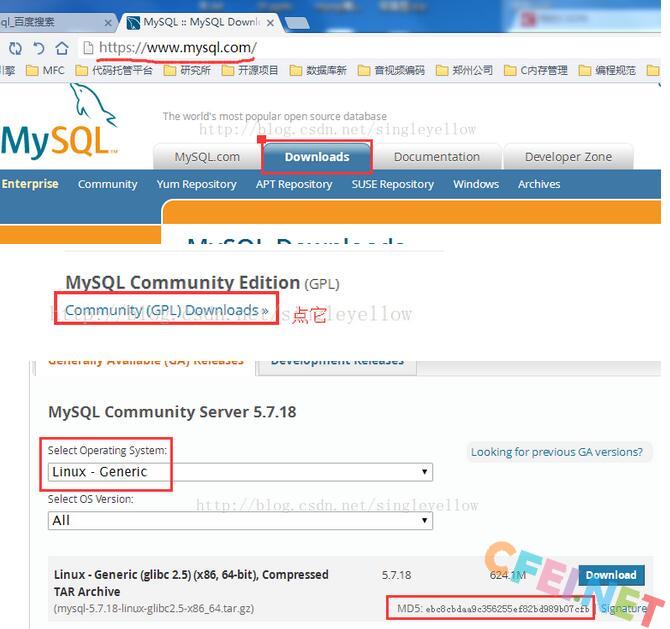Viewport: 670px width, 629px height.
Task: Open the 数据库新 bookmark folder
Action: [x=318, y=70]
